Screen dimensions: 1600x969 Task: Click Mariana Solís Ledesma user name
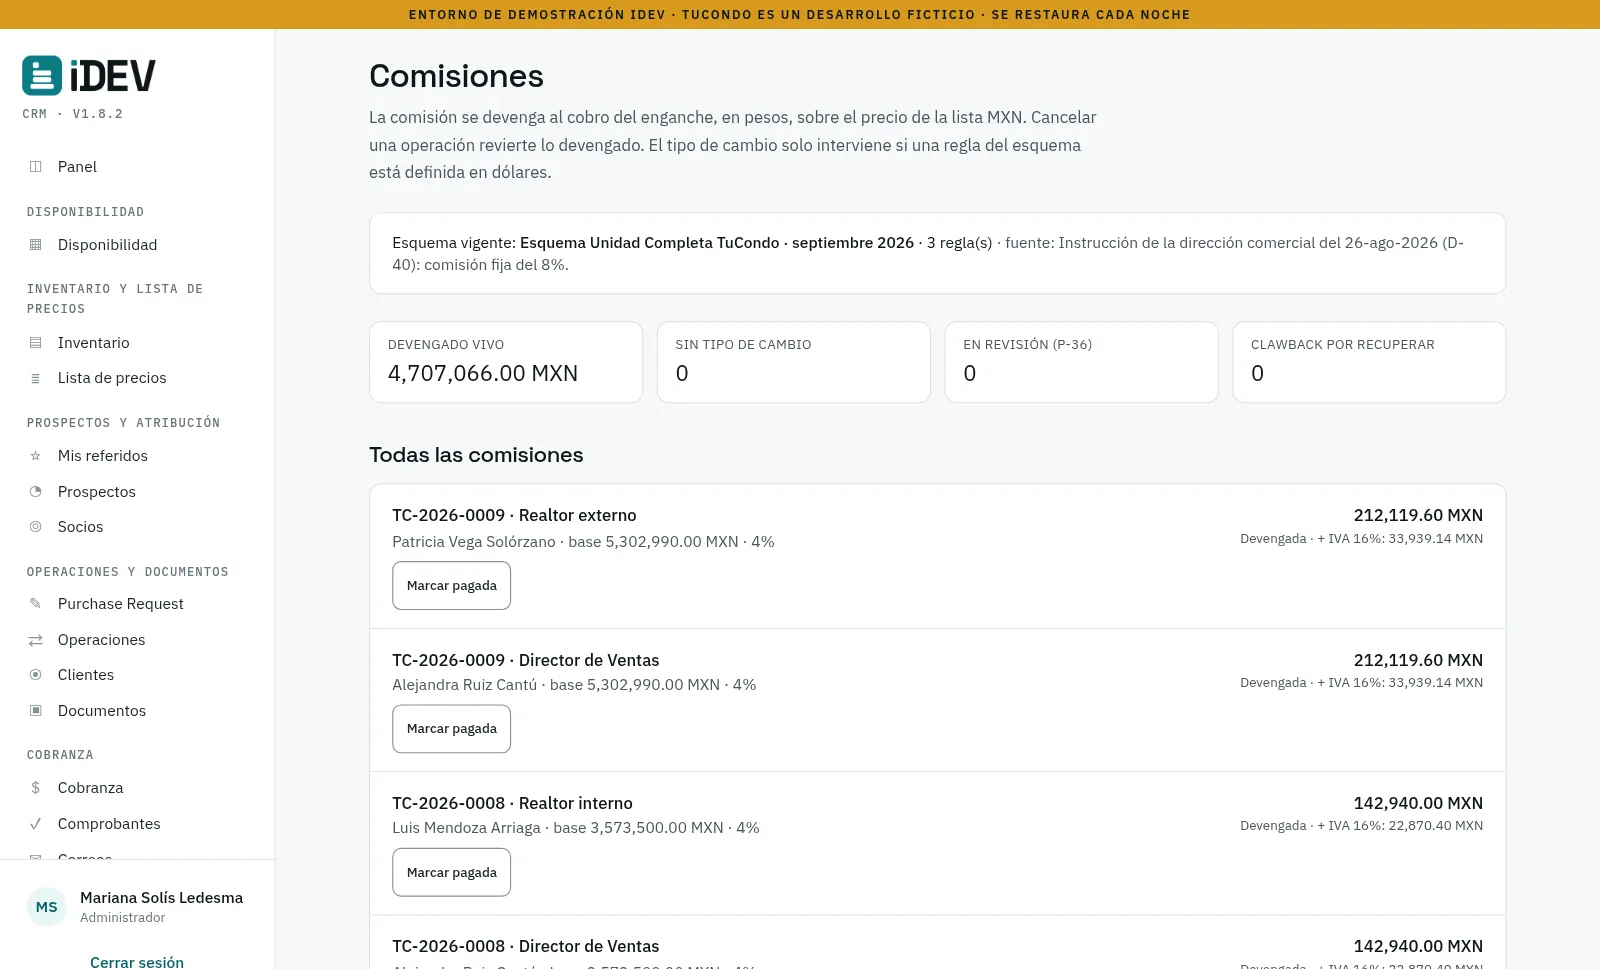pyautogui.click(x=161, y=898)
